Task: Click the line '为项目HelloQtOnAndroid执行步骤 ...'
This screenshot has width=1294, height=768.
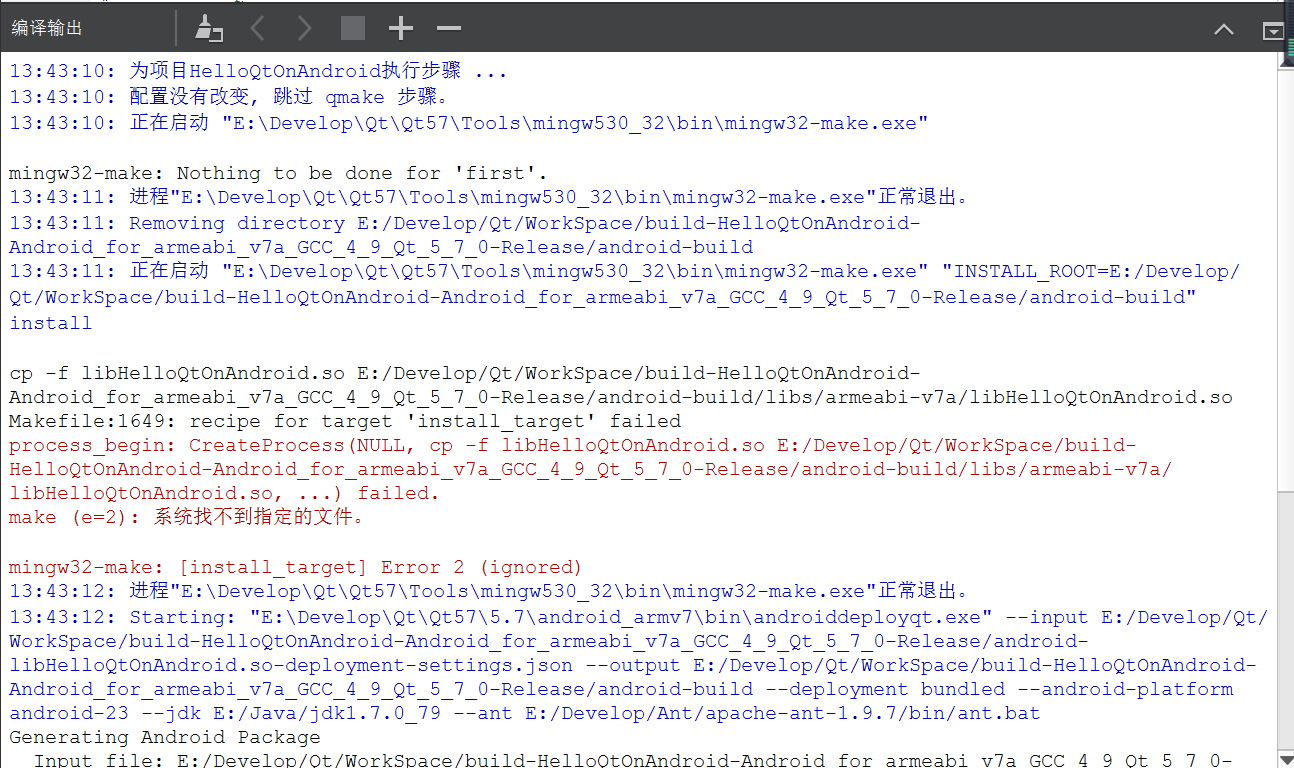Action: coord(258,71)
